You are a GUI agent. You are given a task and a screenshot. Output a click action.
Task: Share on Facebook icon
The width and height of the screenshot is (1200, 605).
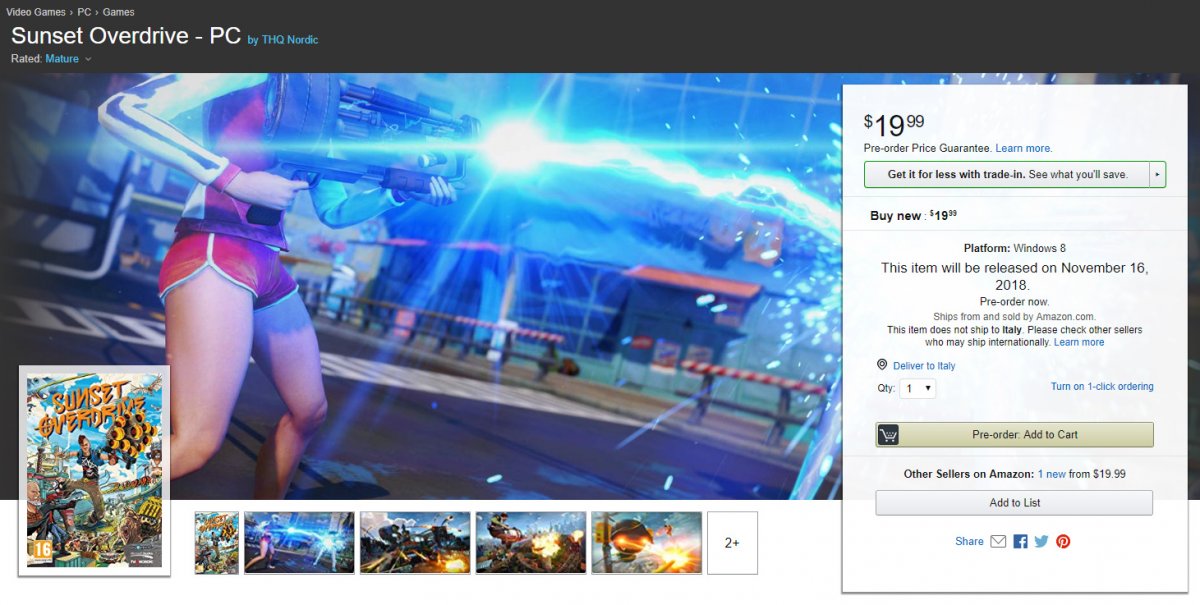pyautogui.click(x=1020, y=541)
